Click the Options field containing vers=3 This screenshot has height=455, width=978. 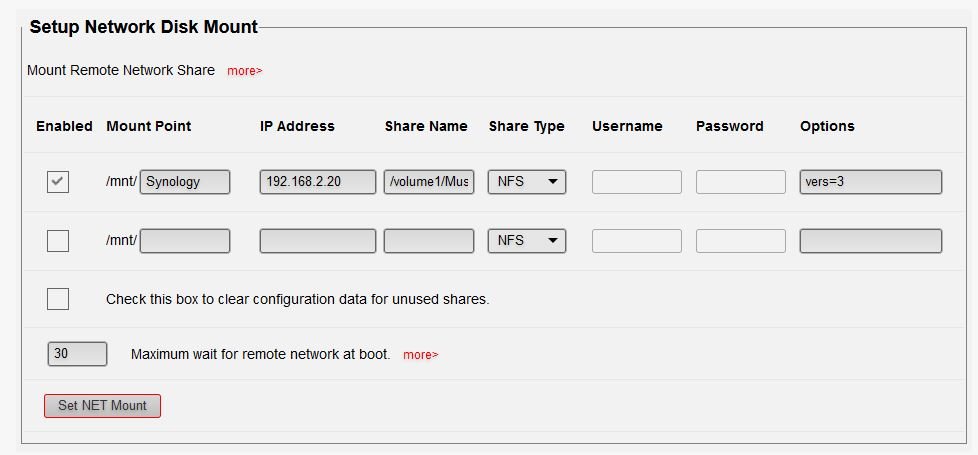tap(871, 182)
